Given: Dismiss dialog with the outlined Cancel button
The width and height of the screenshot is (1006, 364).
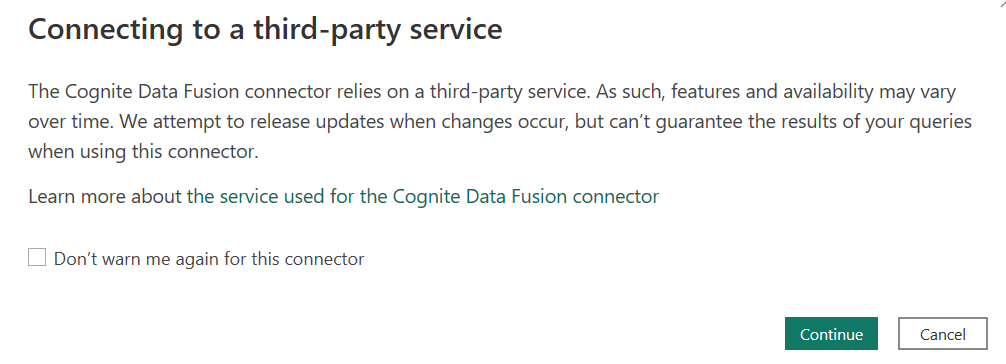Looking at the screenshot, I should point(942,334).
